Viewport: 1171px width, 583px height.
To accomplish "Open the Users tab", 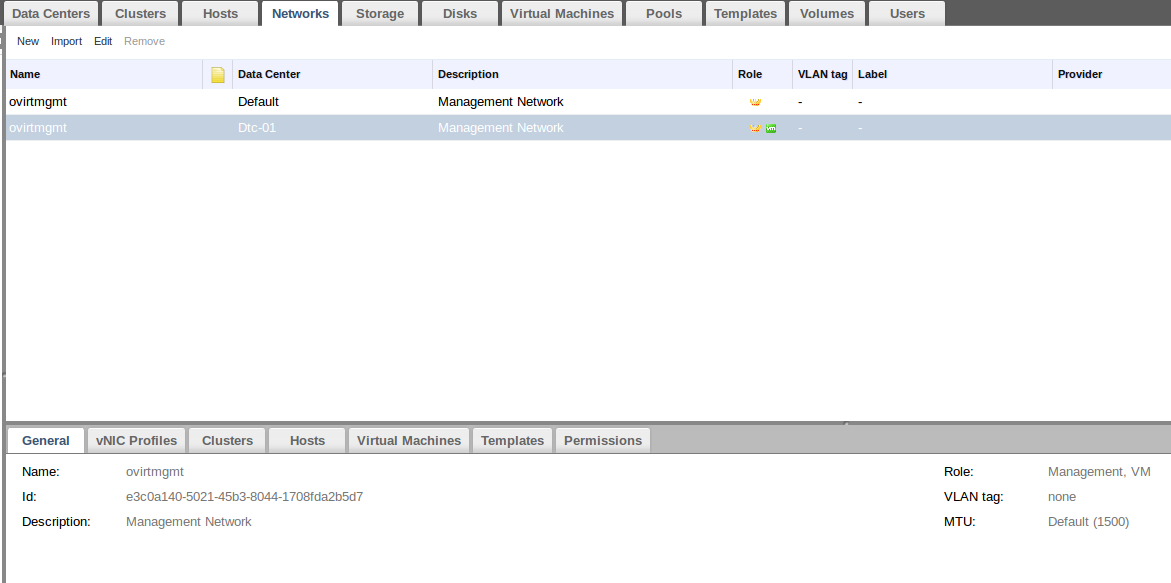I will [x=907, y=14].
